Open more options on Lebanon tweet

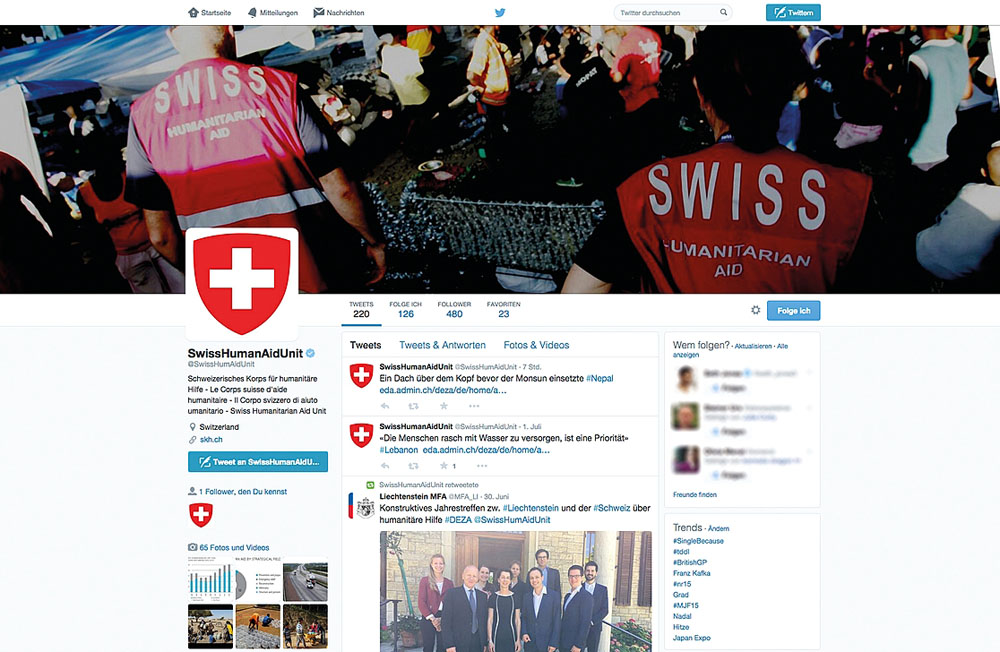482,466
